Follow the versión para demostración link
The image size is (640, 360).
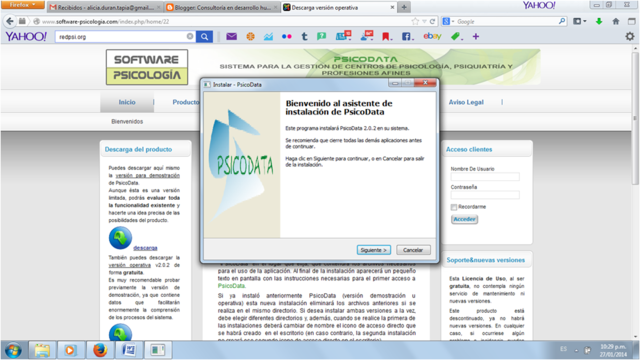coord(148,176)
